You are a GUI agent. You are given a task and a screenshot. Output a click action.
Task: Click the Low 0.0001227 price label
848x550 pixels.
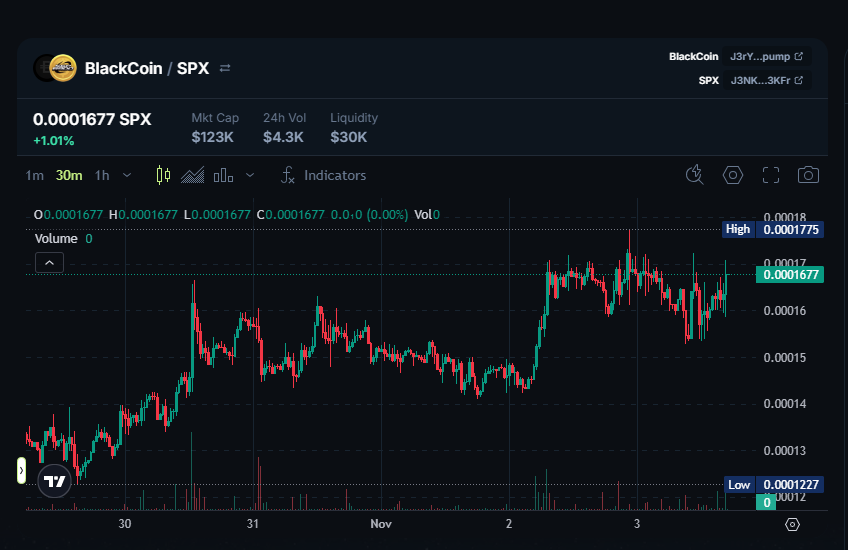[x=773, y=485]
